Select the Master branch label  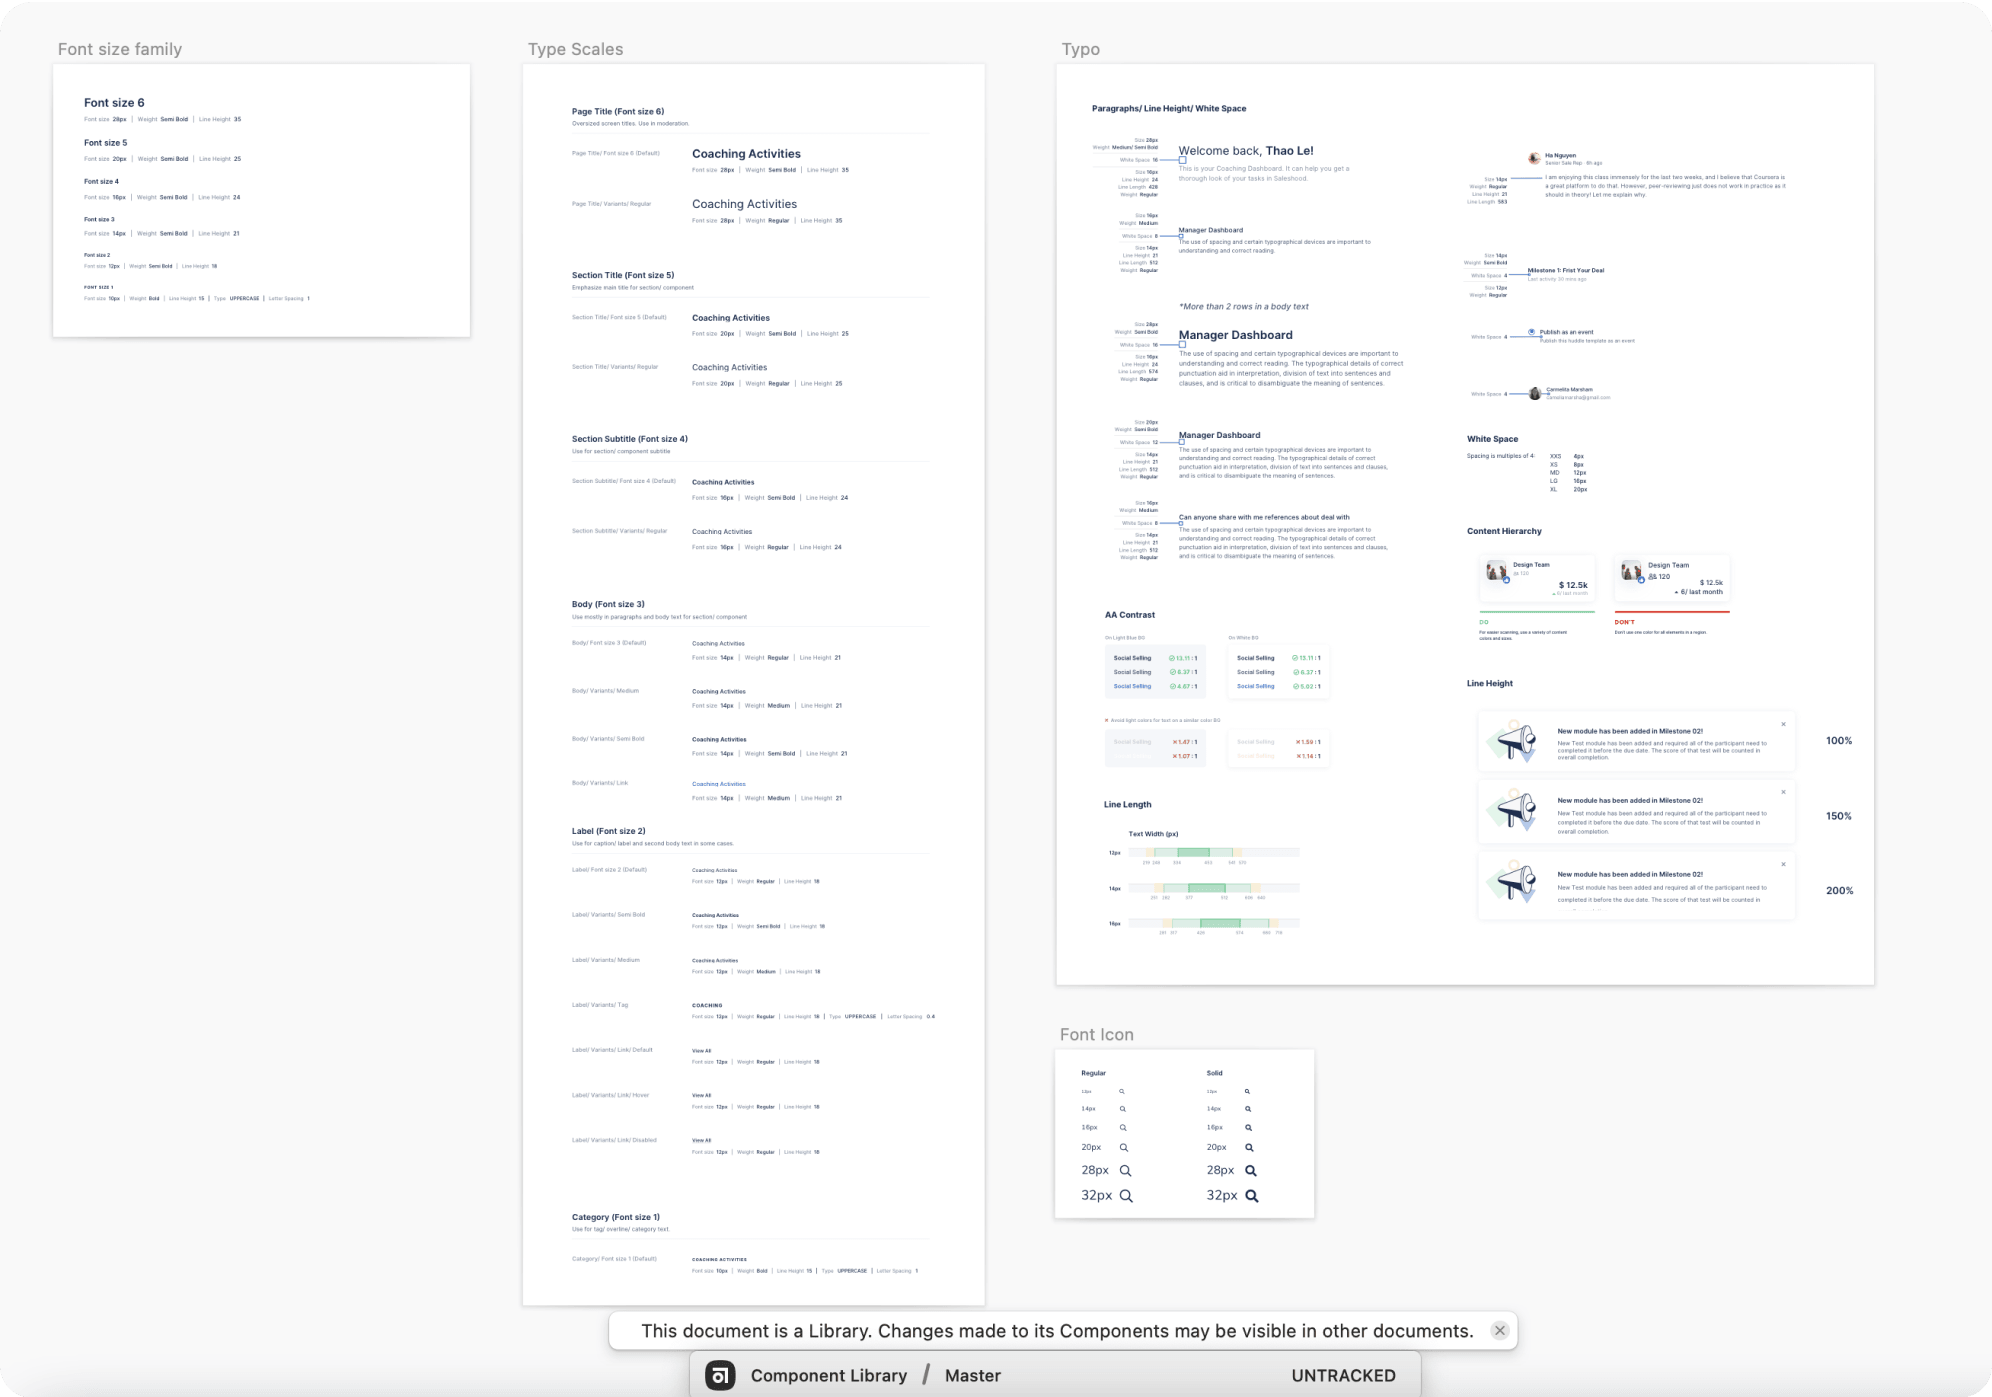point(972,1375)
